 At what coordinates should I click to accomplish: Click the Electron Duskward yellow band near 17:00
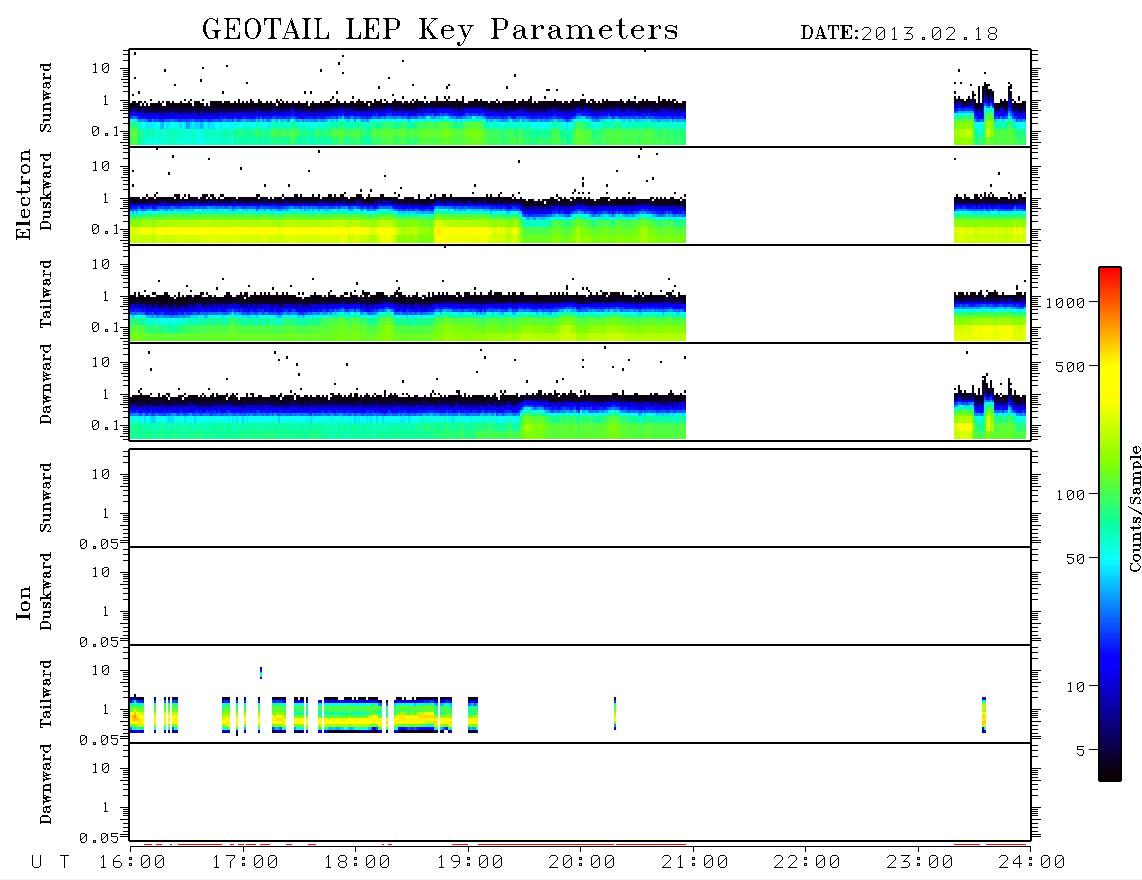[244, 232]
